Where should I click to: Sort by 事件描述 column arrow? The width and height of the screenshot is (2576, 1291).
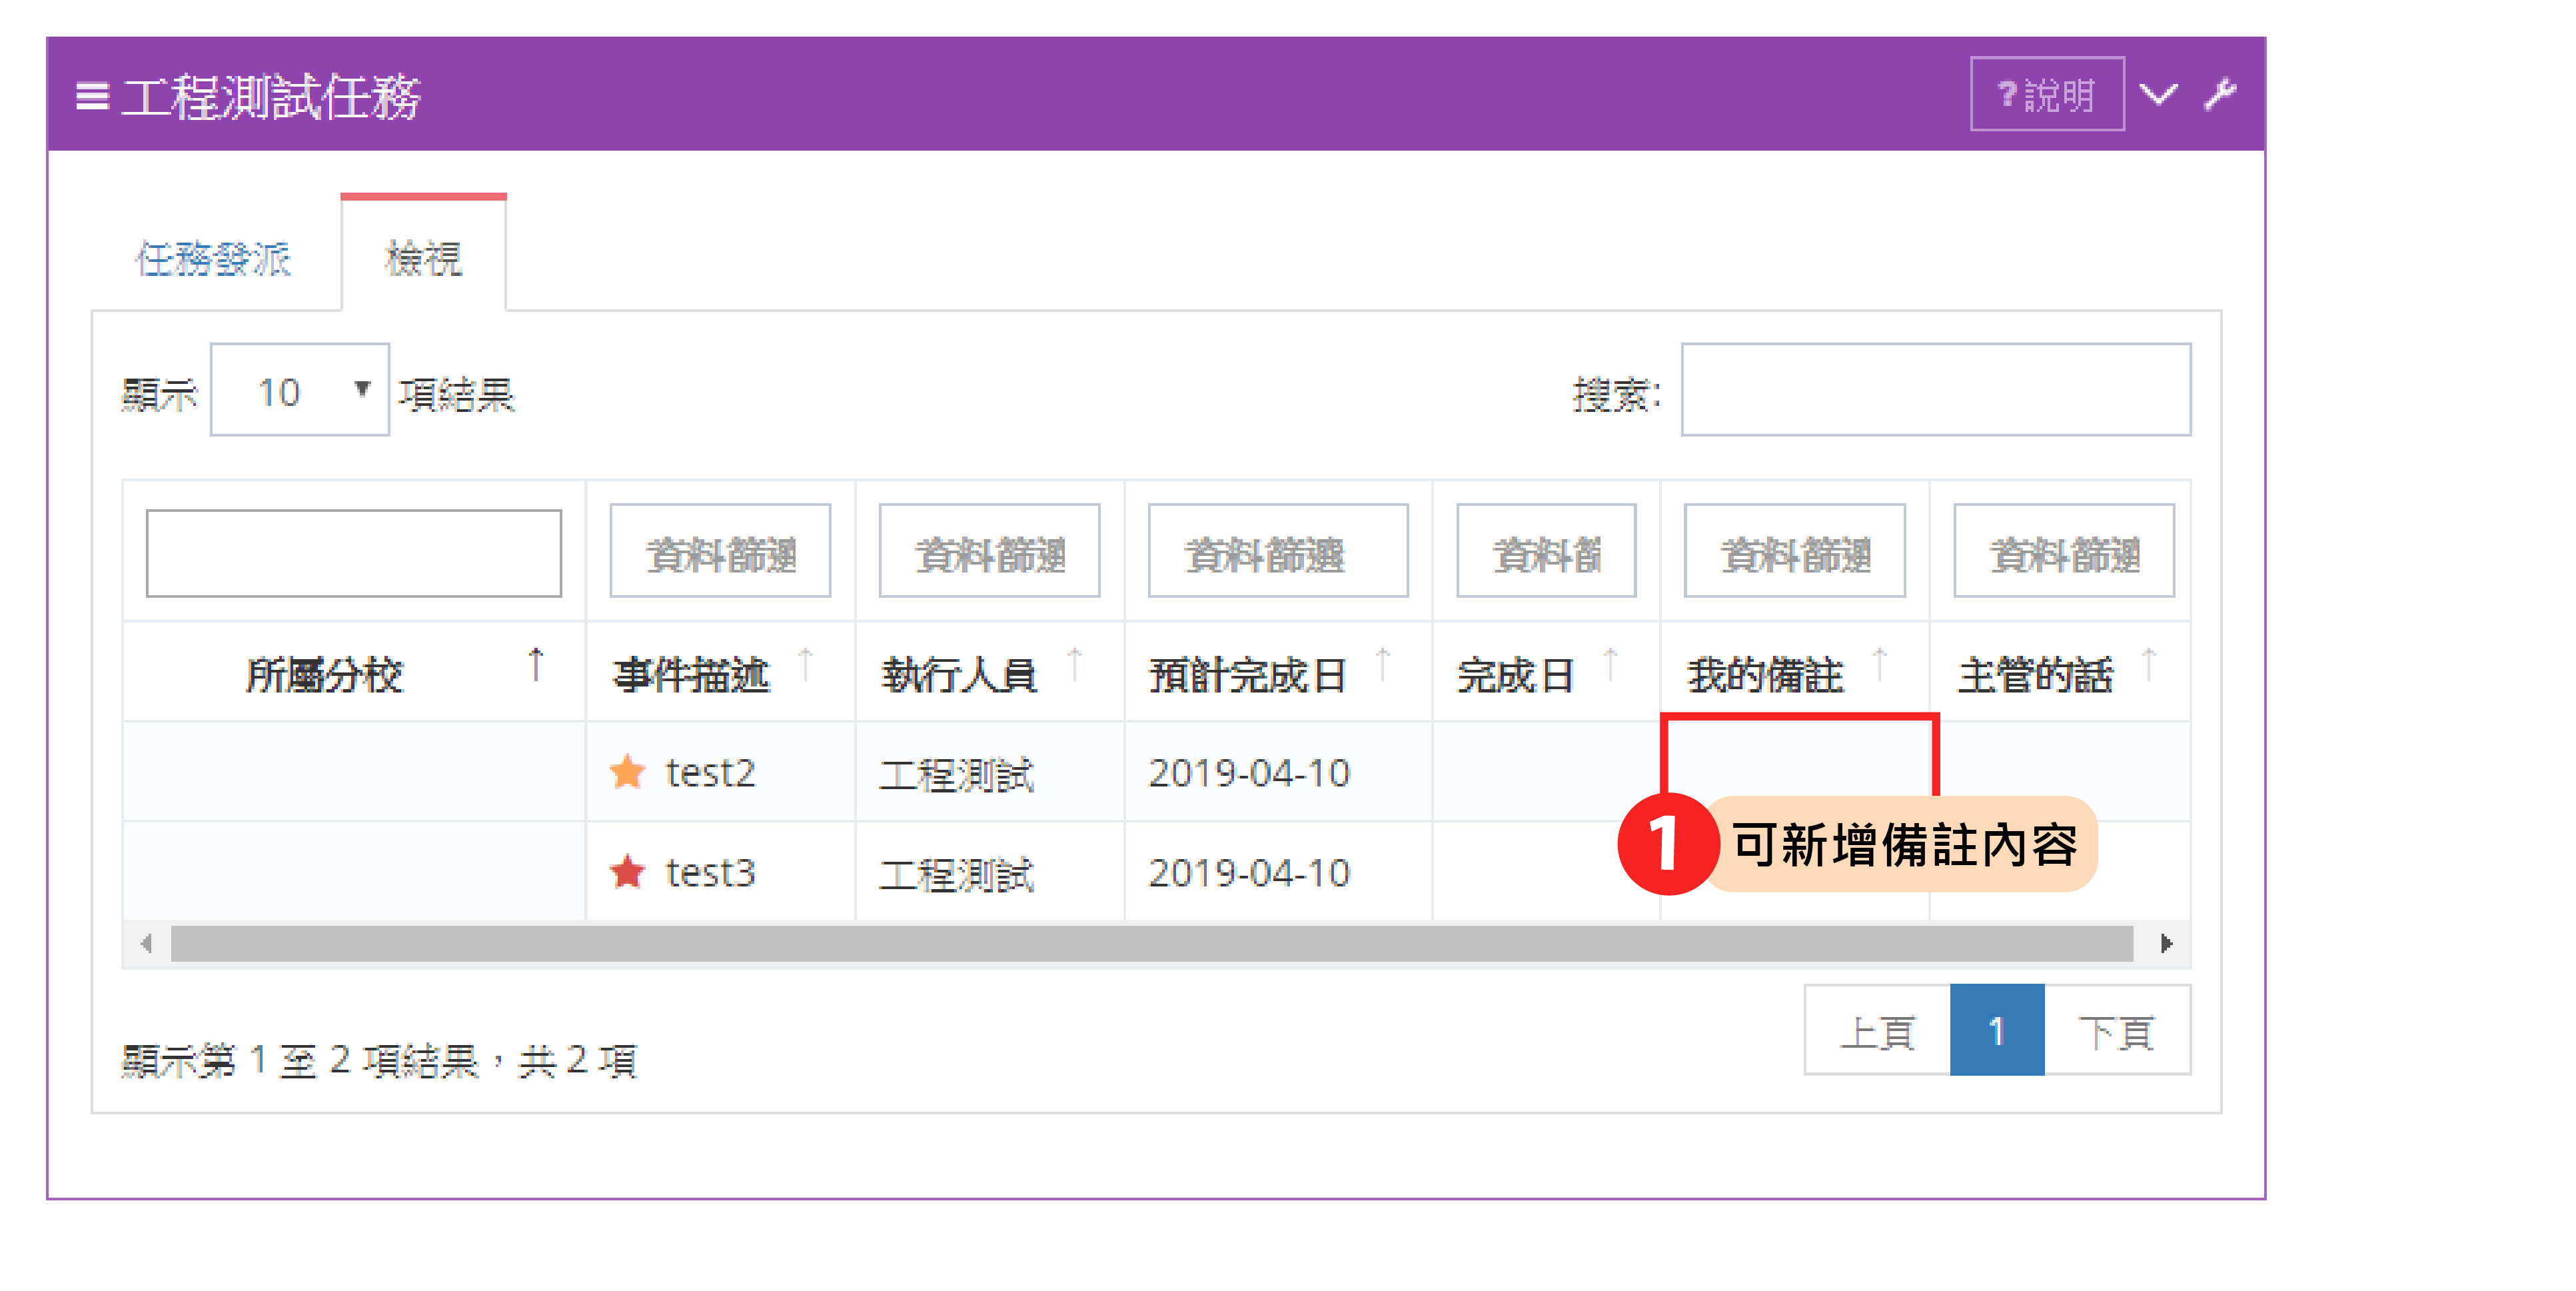[805, 664]
